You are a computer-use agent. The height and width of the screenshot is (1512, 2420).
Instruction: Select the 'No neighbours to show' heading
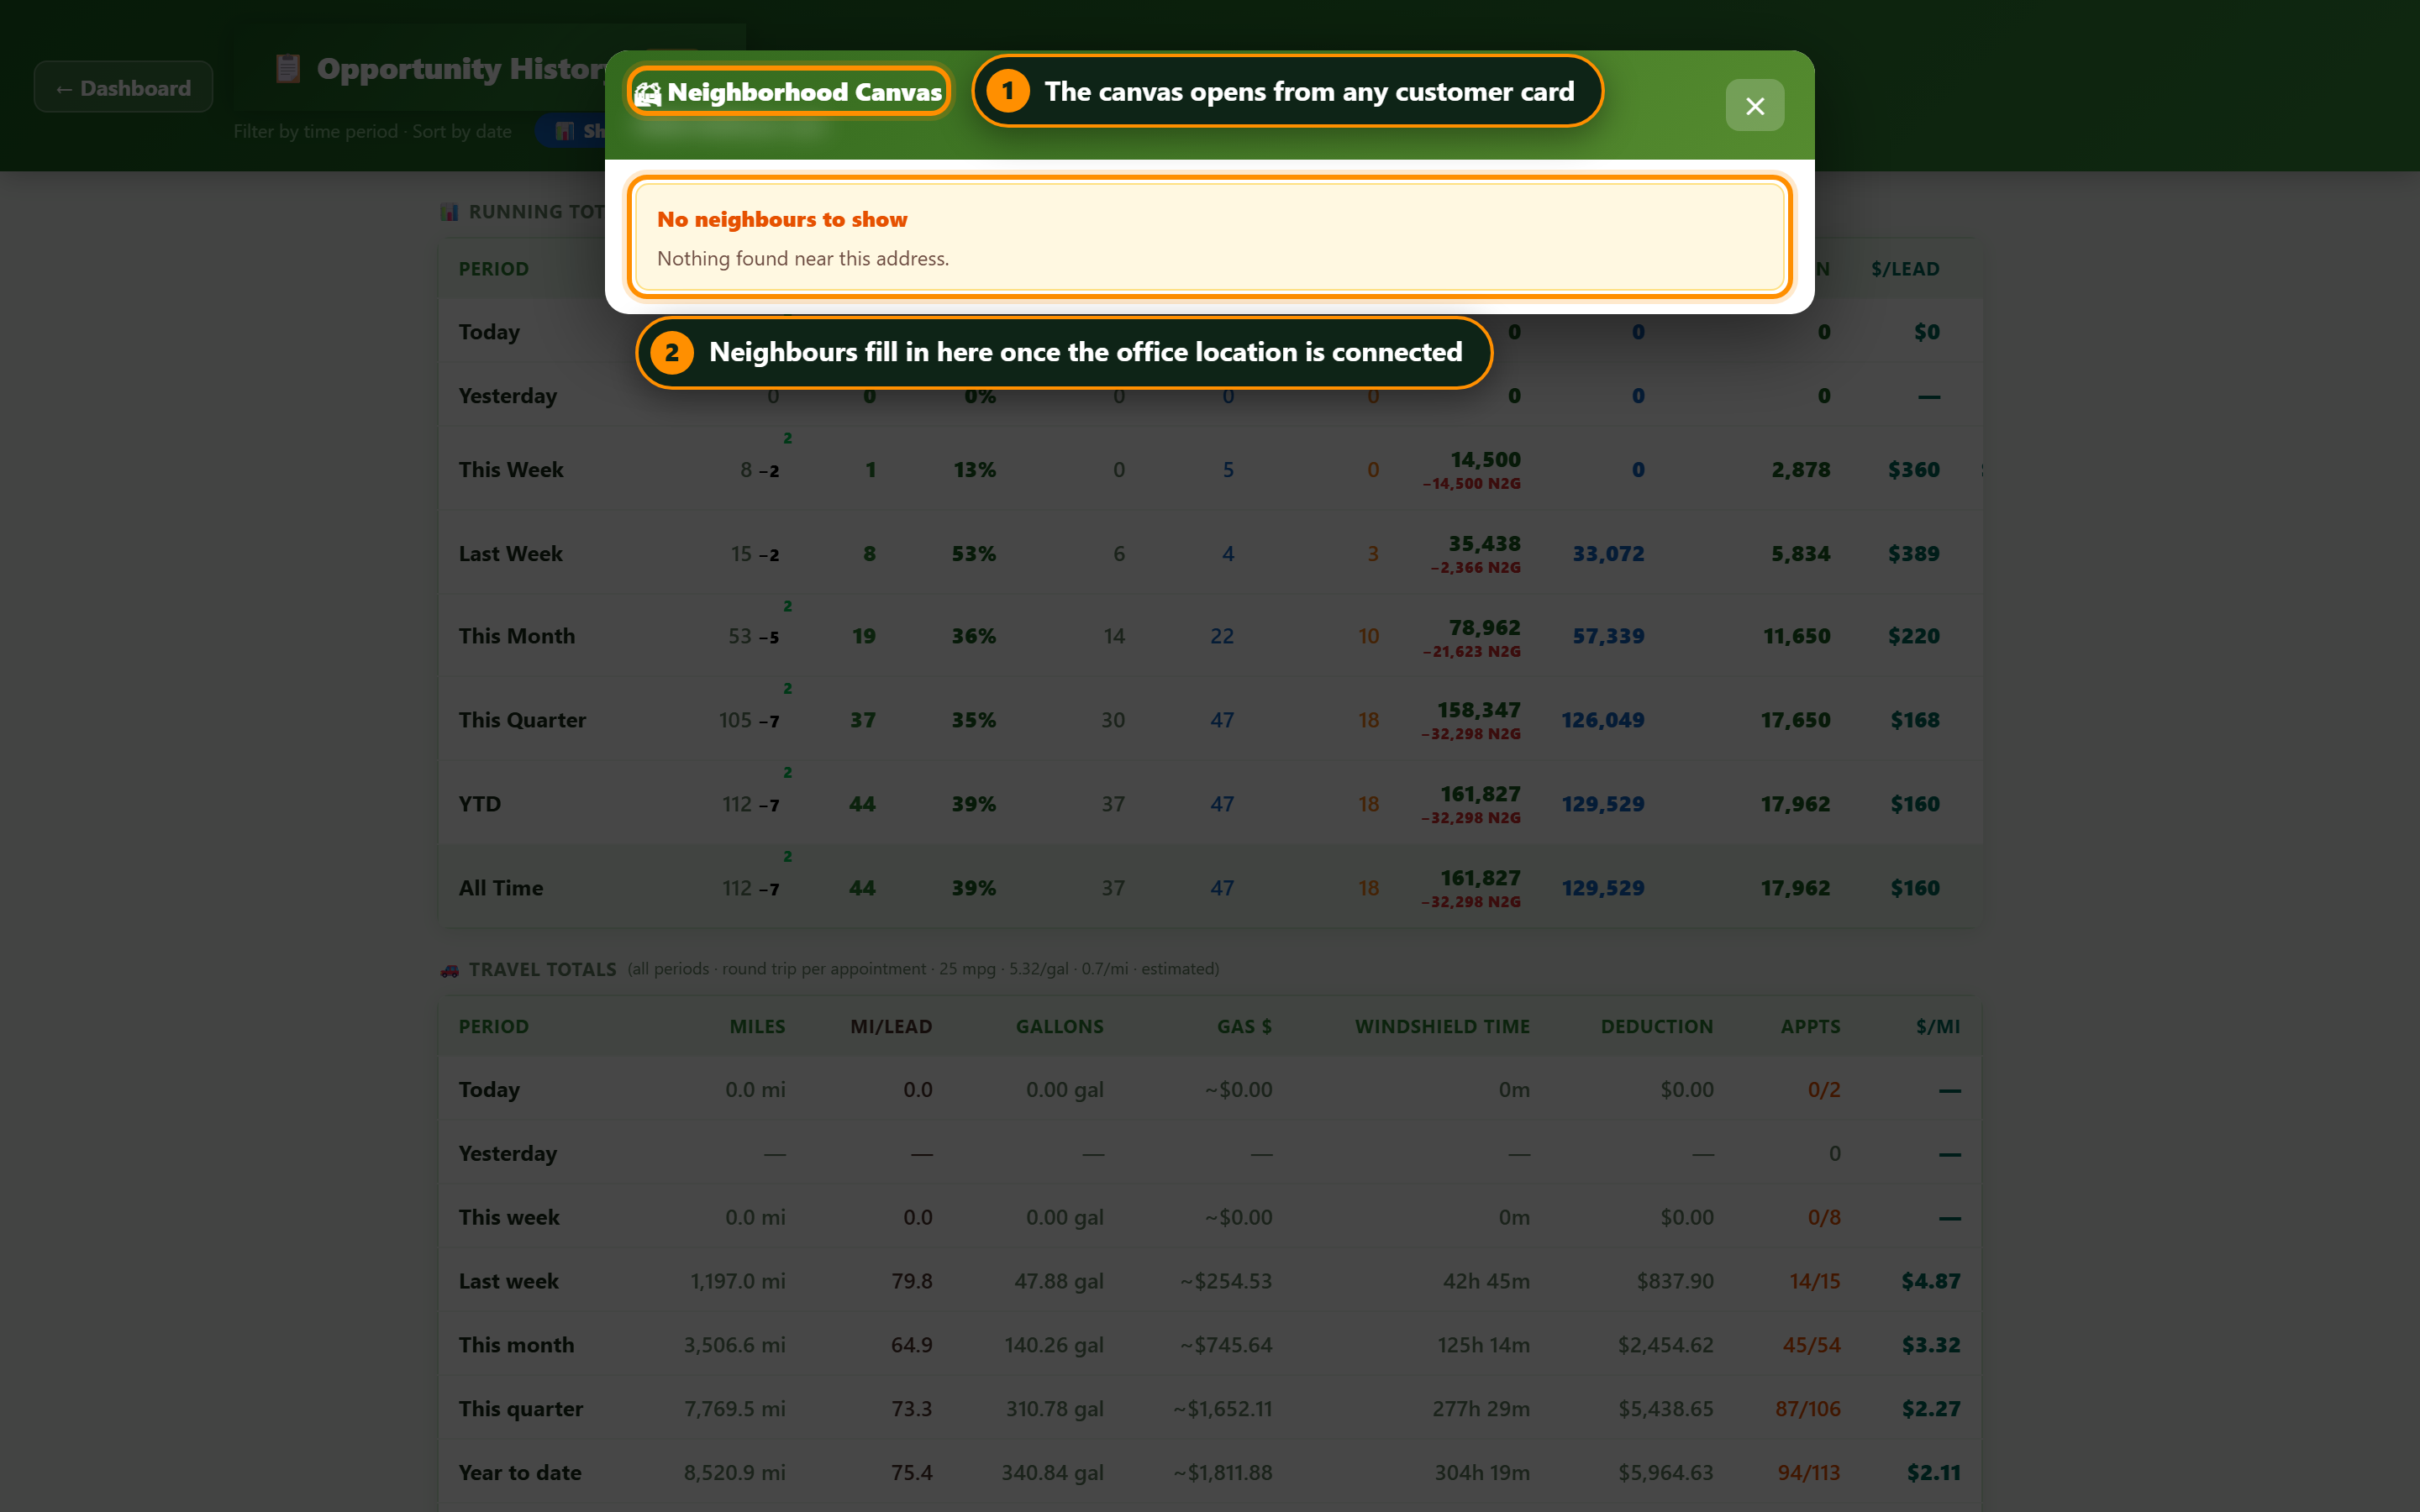(x=782, y=219)
